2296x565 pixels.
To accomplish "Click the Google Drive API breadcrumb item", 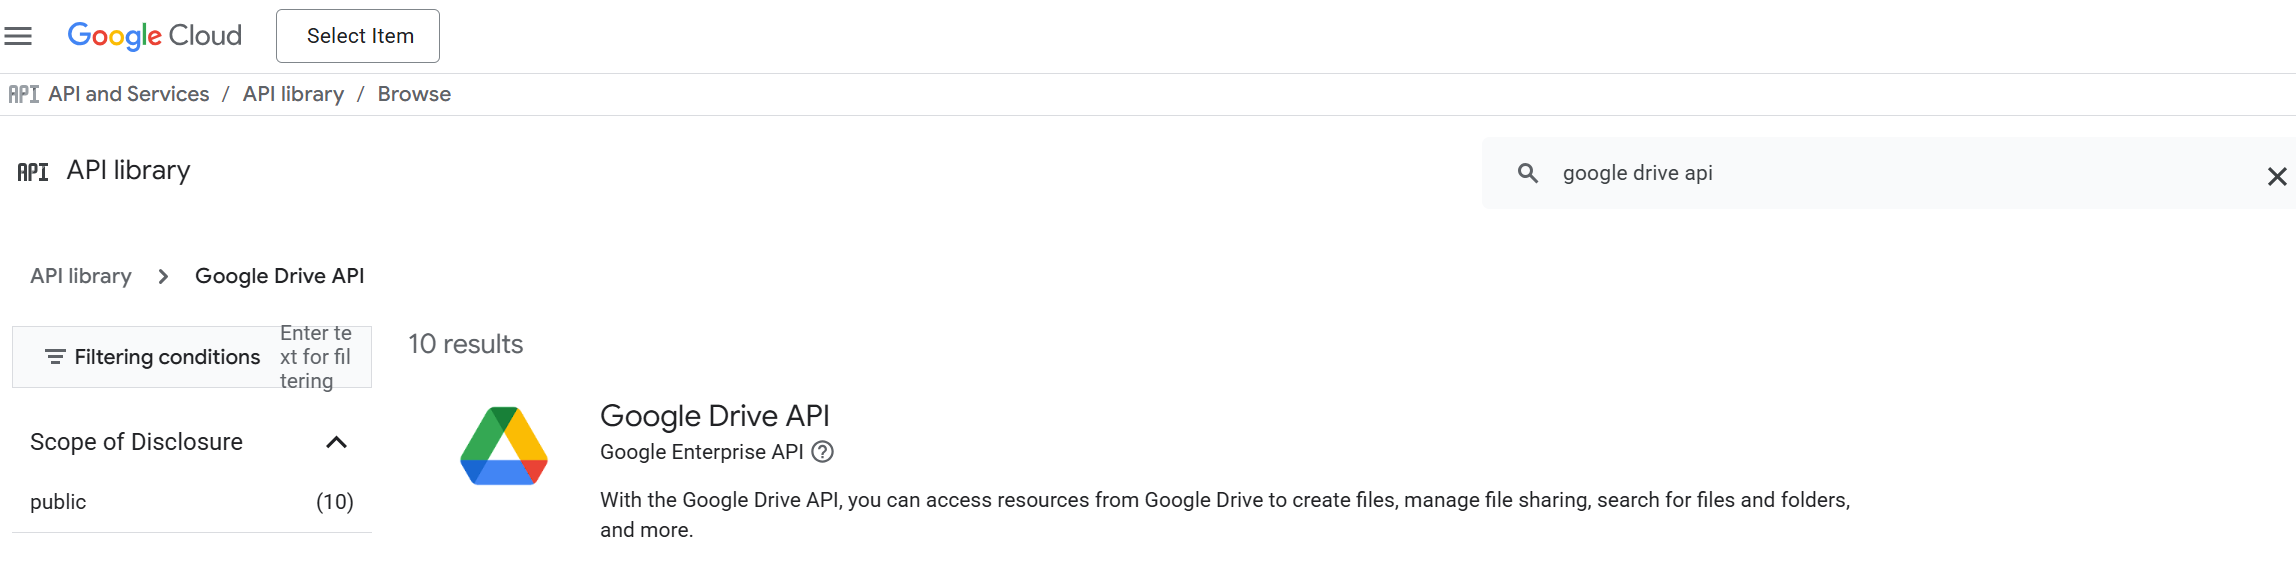I will pos(279,276).
